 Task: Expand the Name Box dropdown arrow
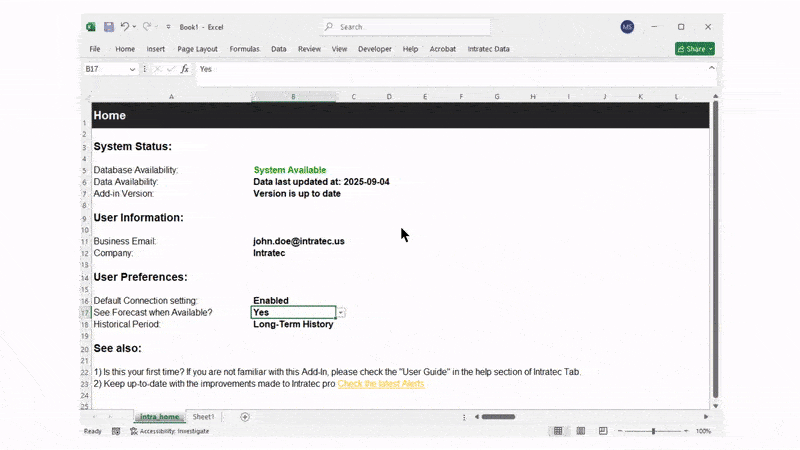[x=133, y=69]
